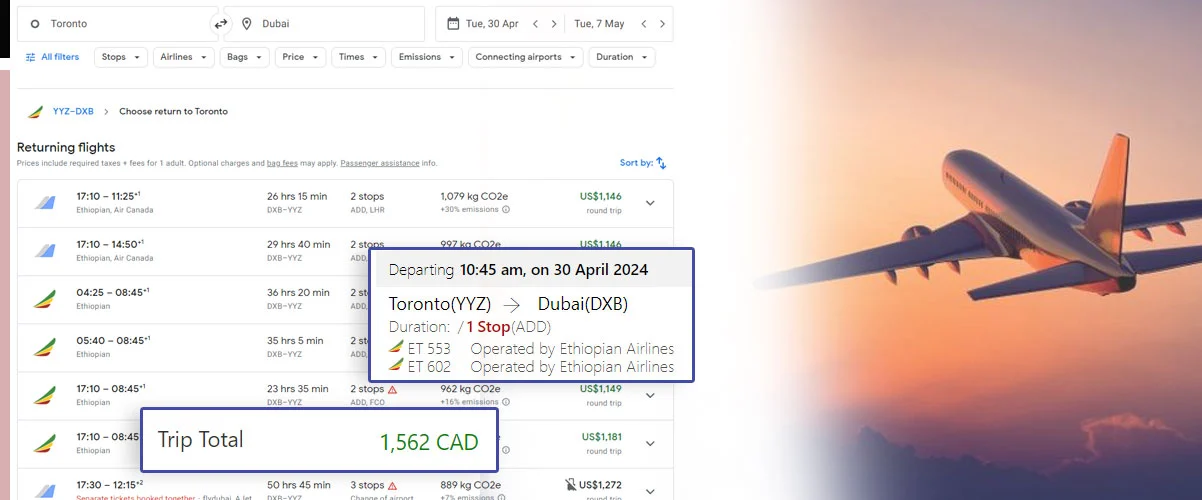Click the Returning flights heading

pos(66,147)
